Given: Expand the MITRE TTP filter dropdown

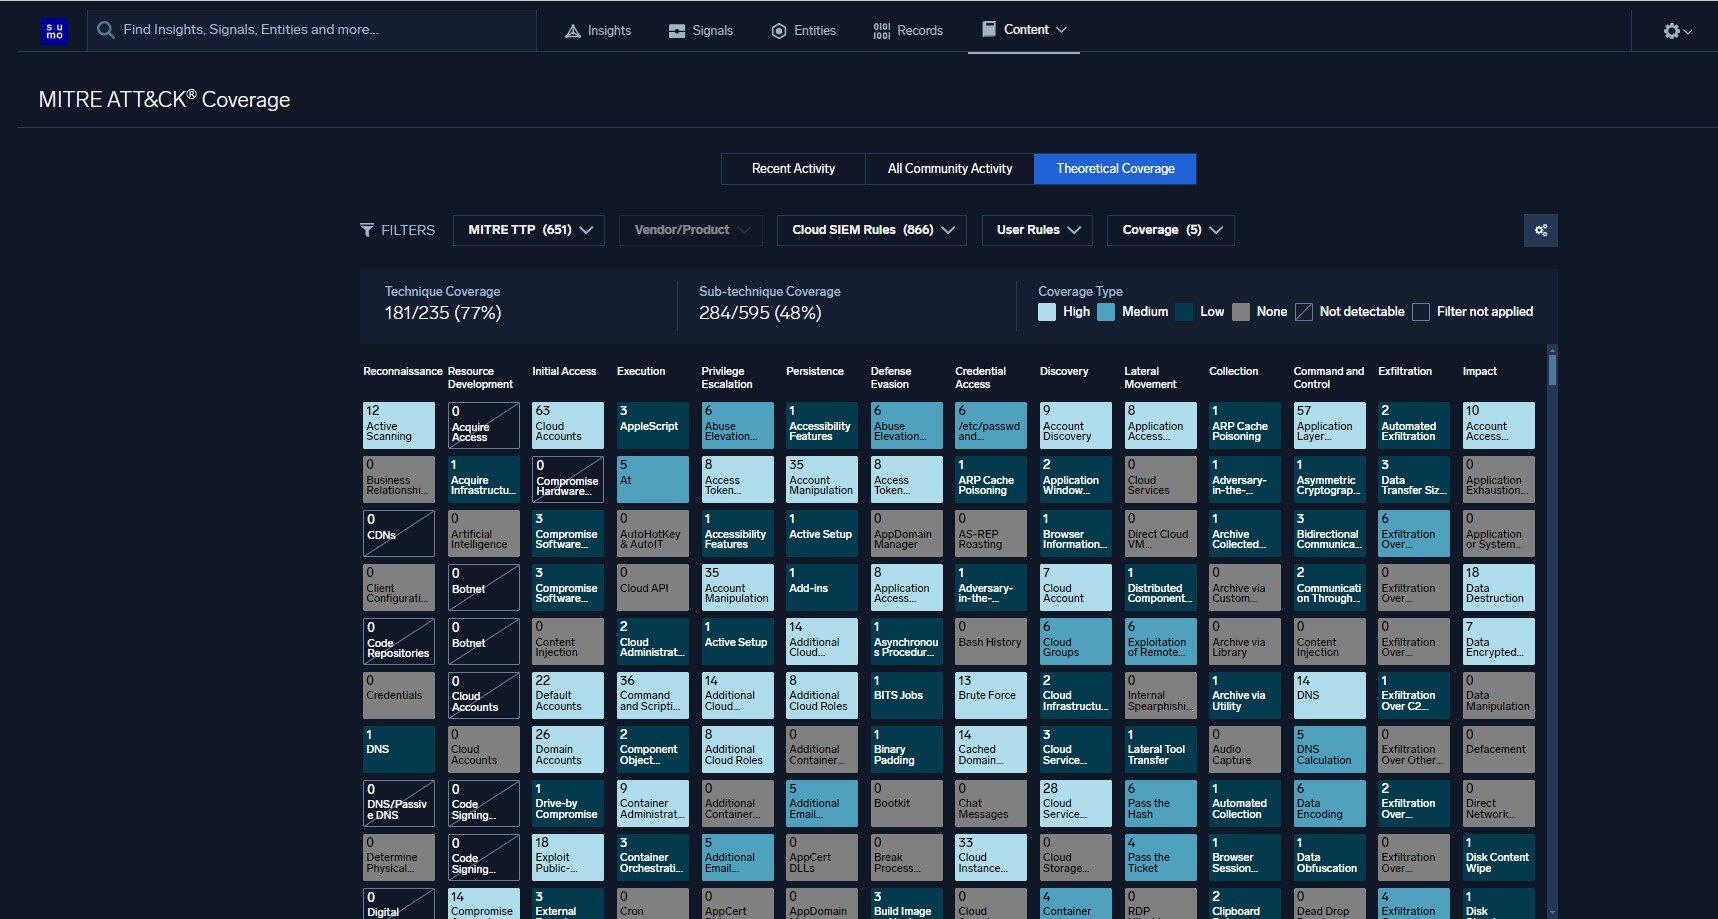Looking at the screenshot, I should 528,230.
